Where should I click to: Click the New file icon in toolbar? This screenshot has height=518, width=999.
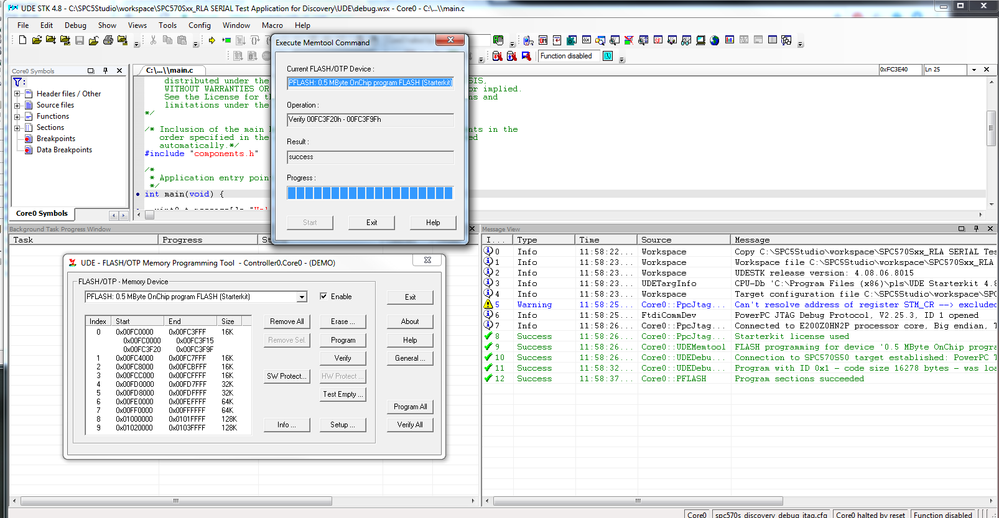[x=22, y=40]
